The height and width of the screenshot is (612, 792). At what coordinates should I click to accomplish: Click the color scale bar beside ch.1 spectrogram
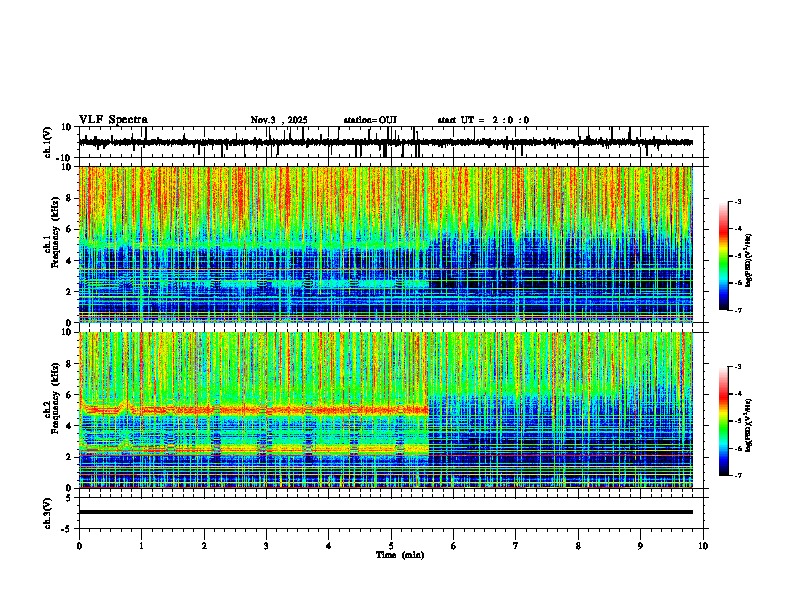(x=724, y=256)
